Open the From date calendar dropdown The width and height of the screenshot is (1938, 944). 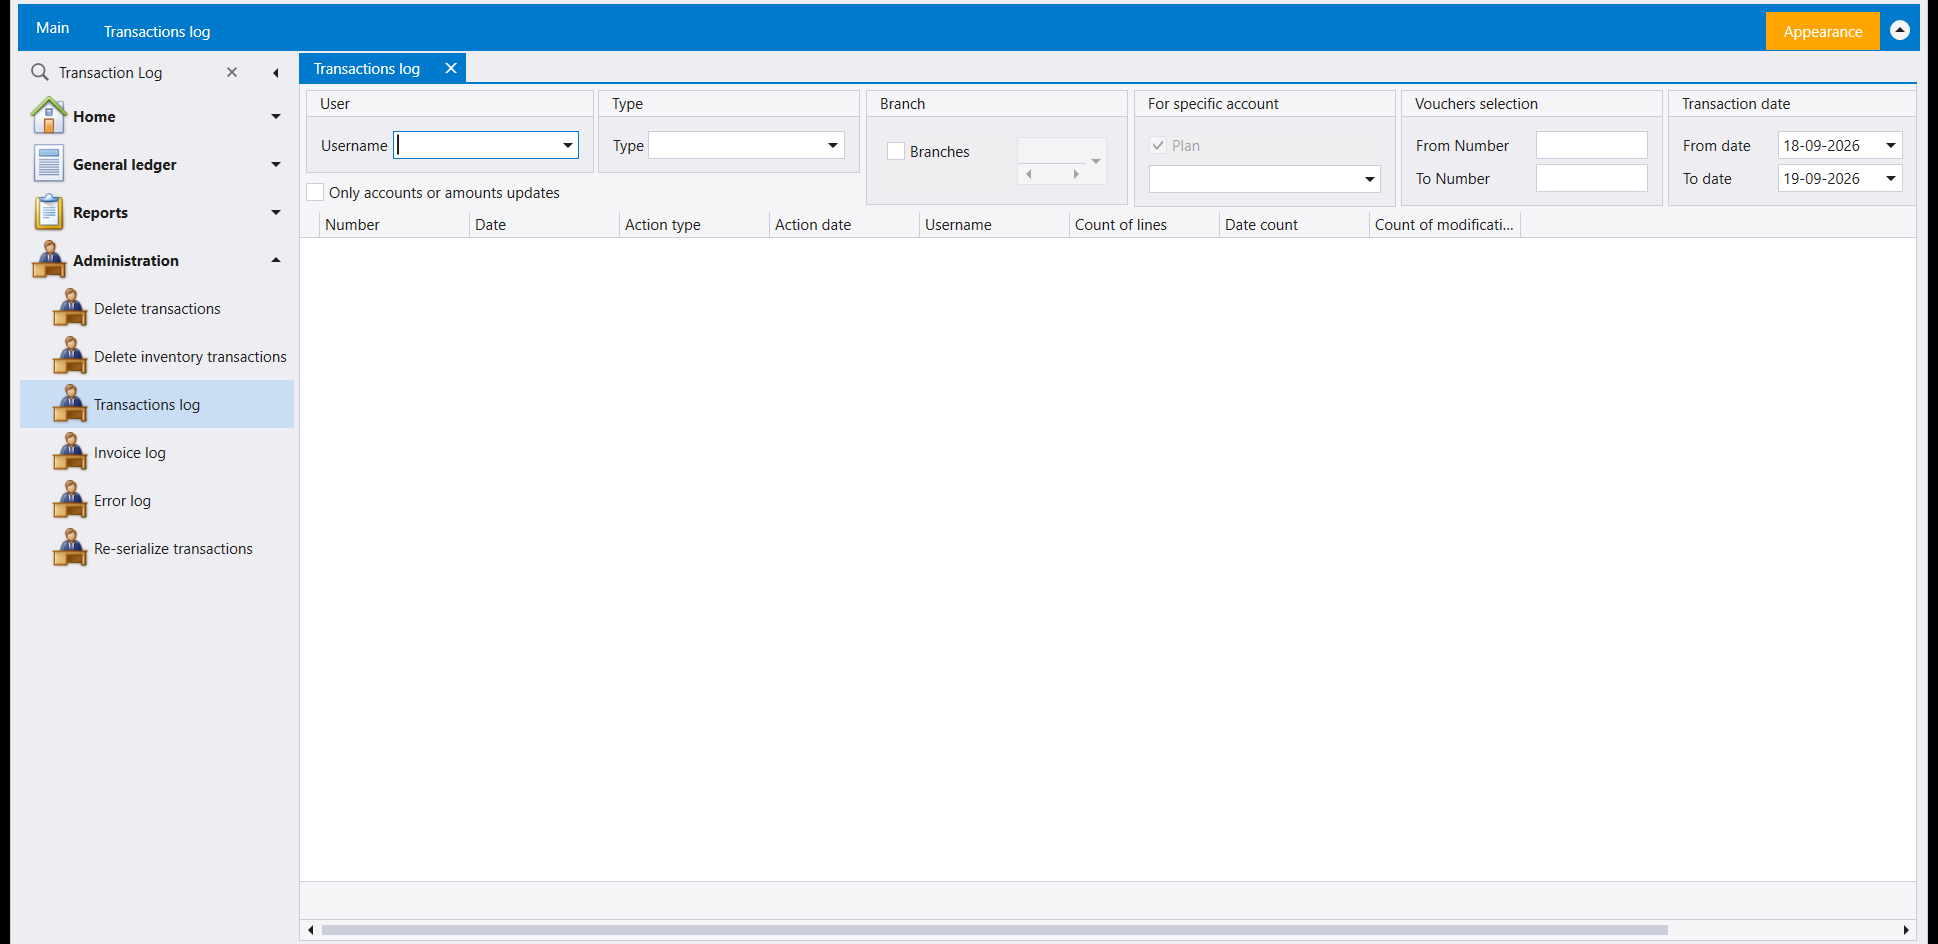(x=1891, y=145)
